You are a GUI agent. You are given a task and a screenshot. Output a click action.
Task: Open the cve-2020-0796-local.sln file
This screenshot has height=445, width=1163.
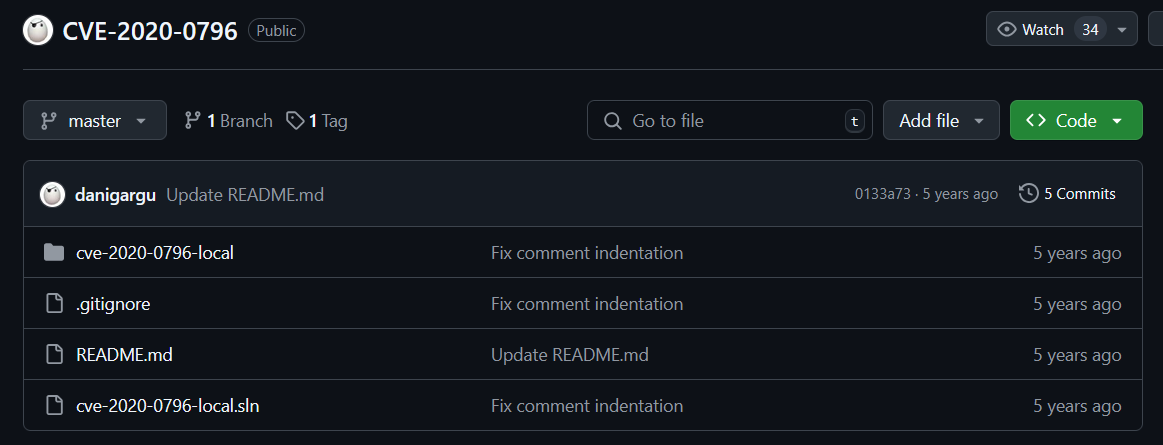(168, 406)
